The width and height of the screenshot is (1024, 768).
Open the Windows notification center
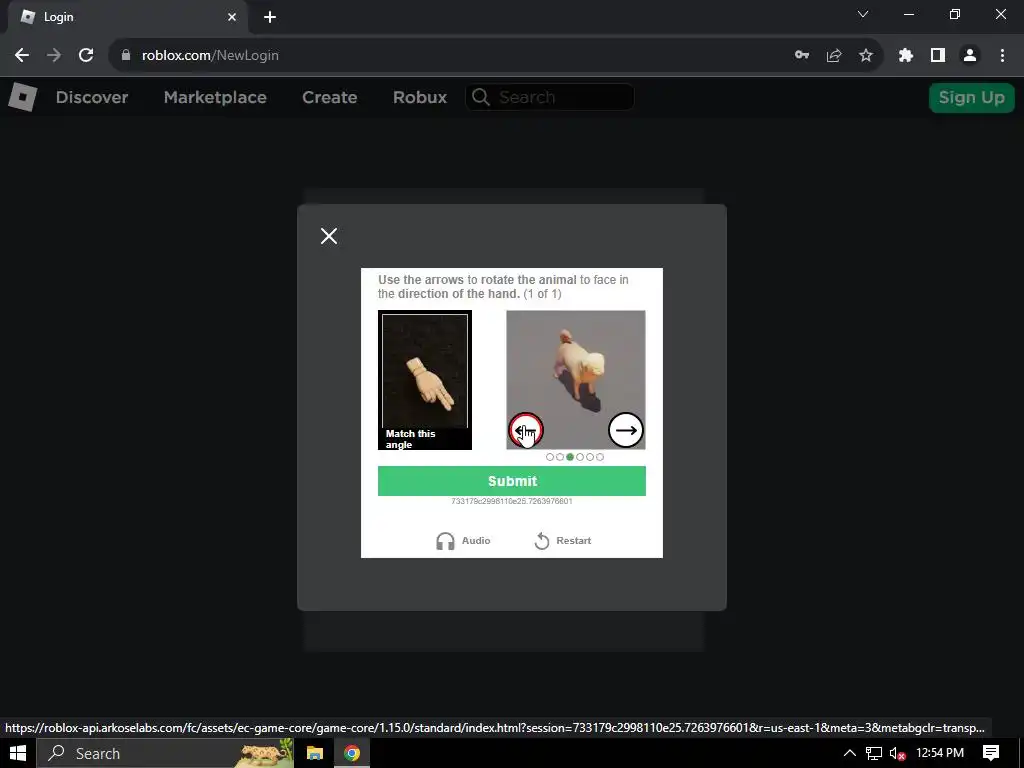point(991,753)
